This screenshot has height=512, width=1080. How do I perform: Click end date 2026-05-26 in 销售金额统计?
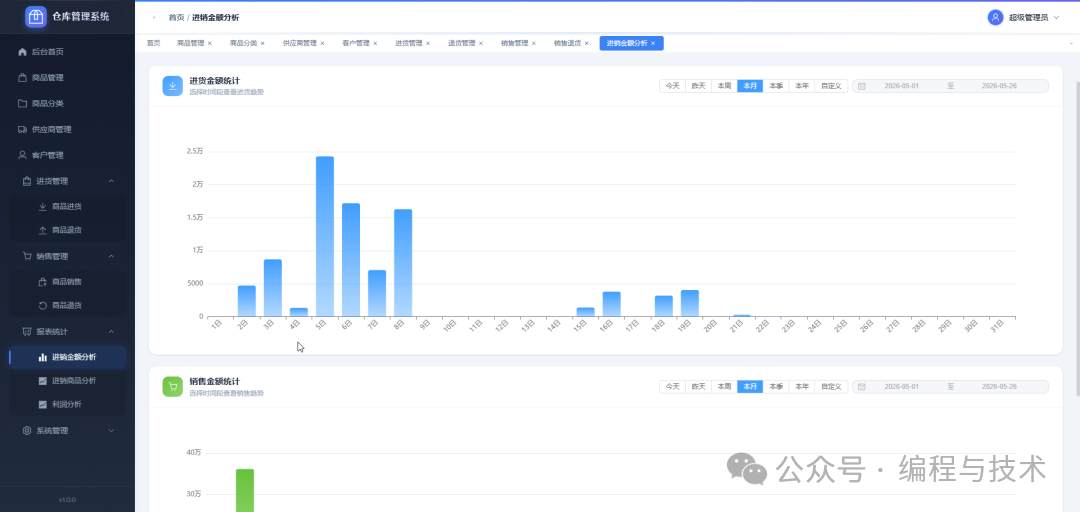point(999,387)
